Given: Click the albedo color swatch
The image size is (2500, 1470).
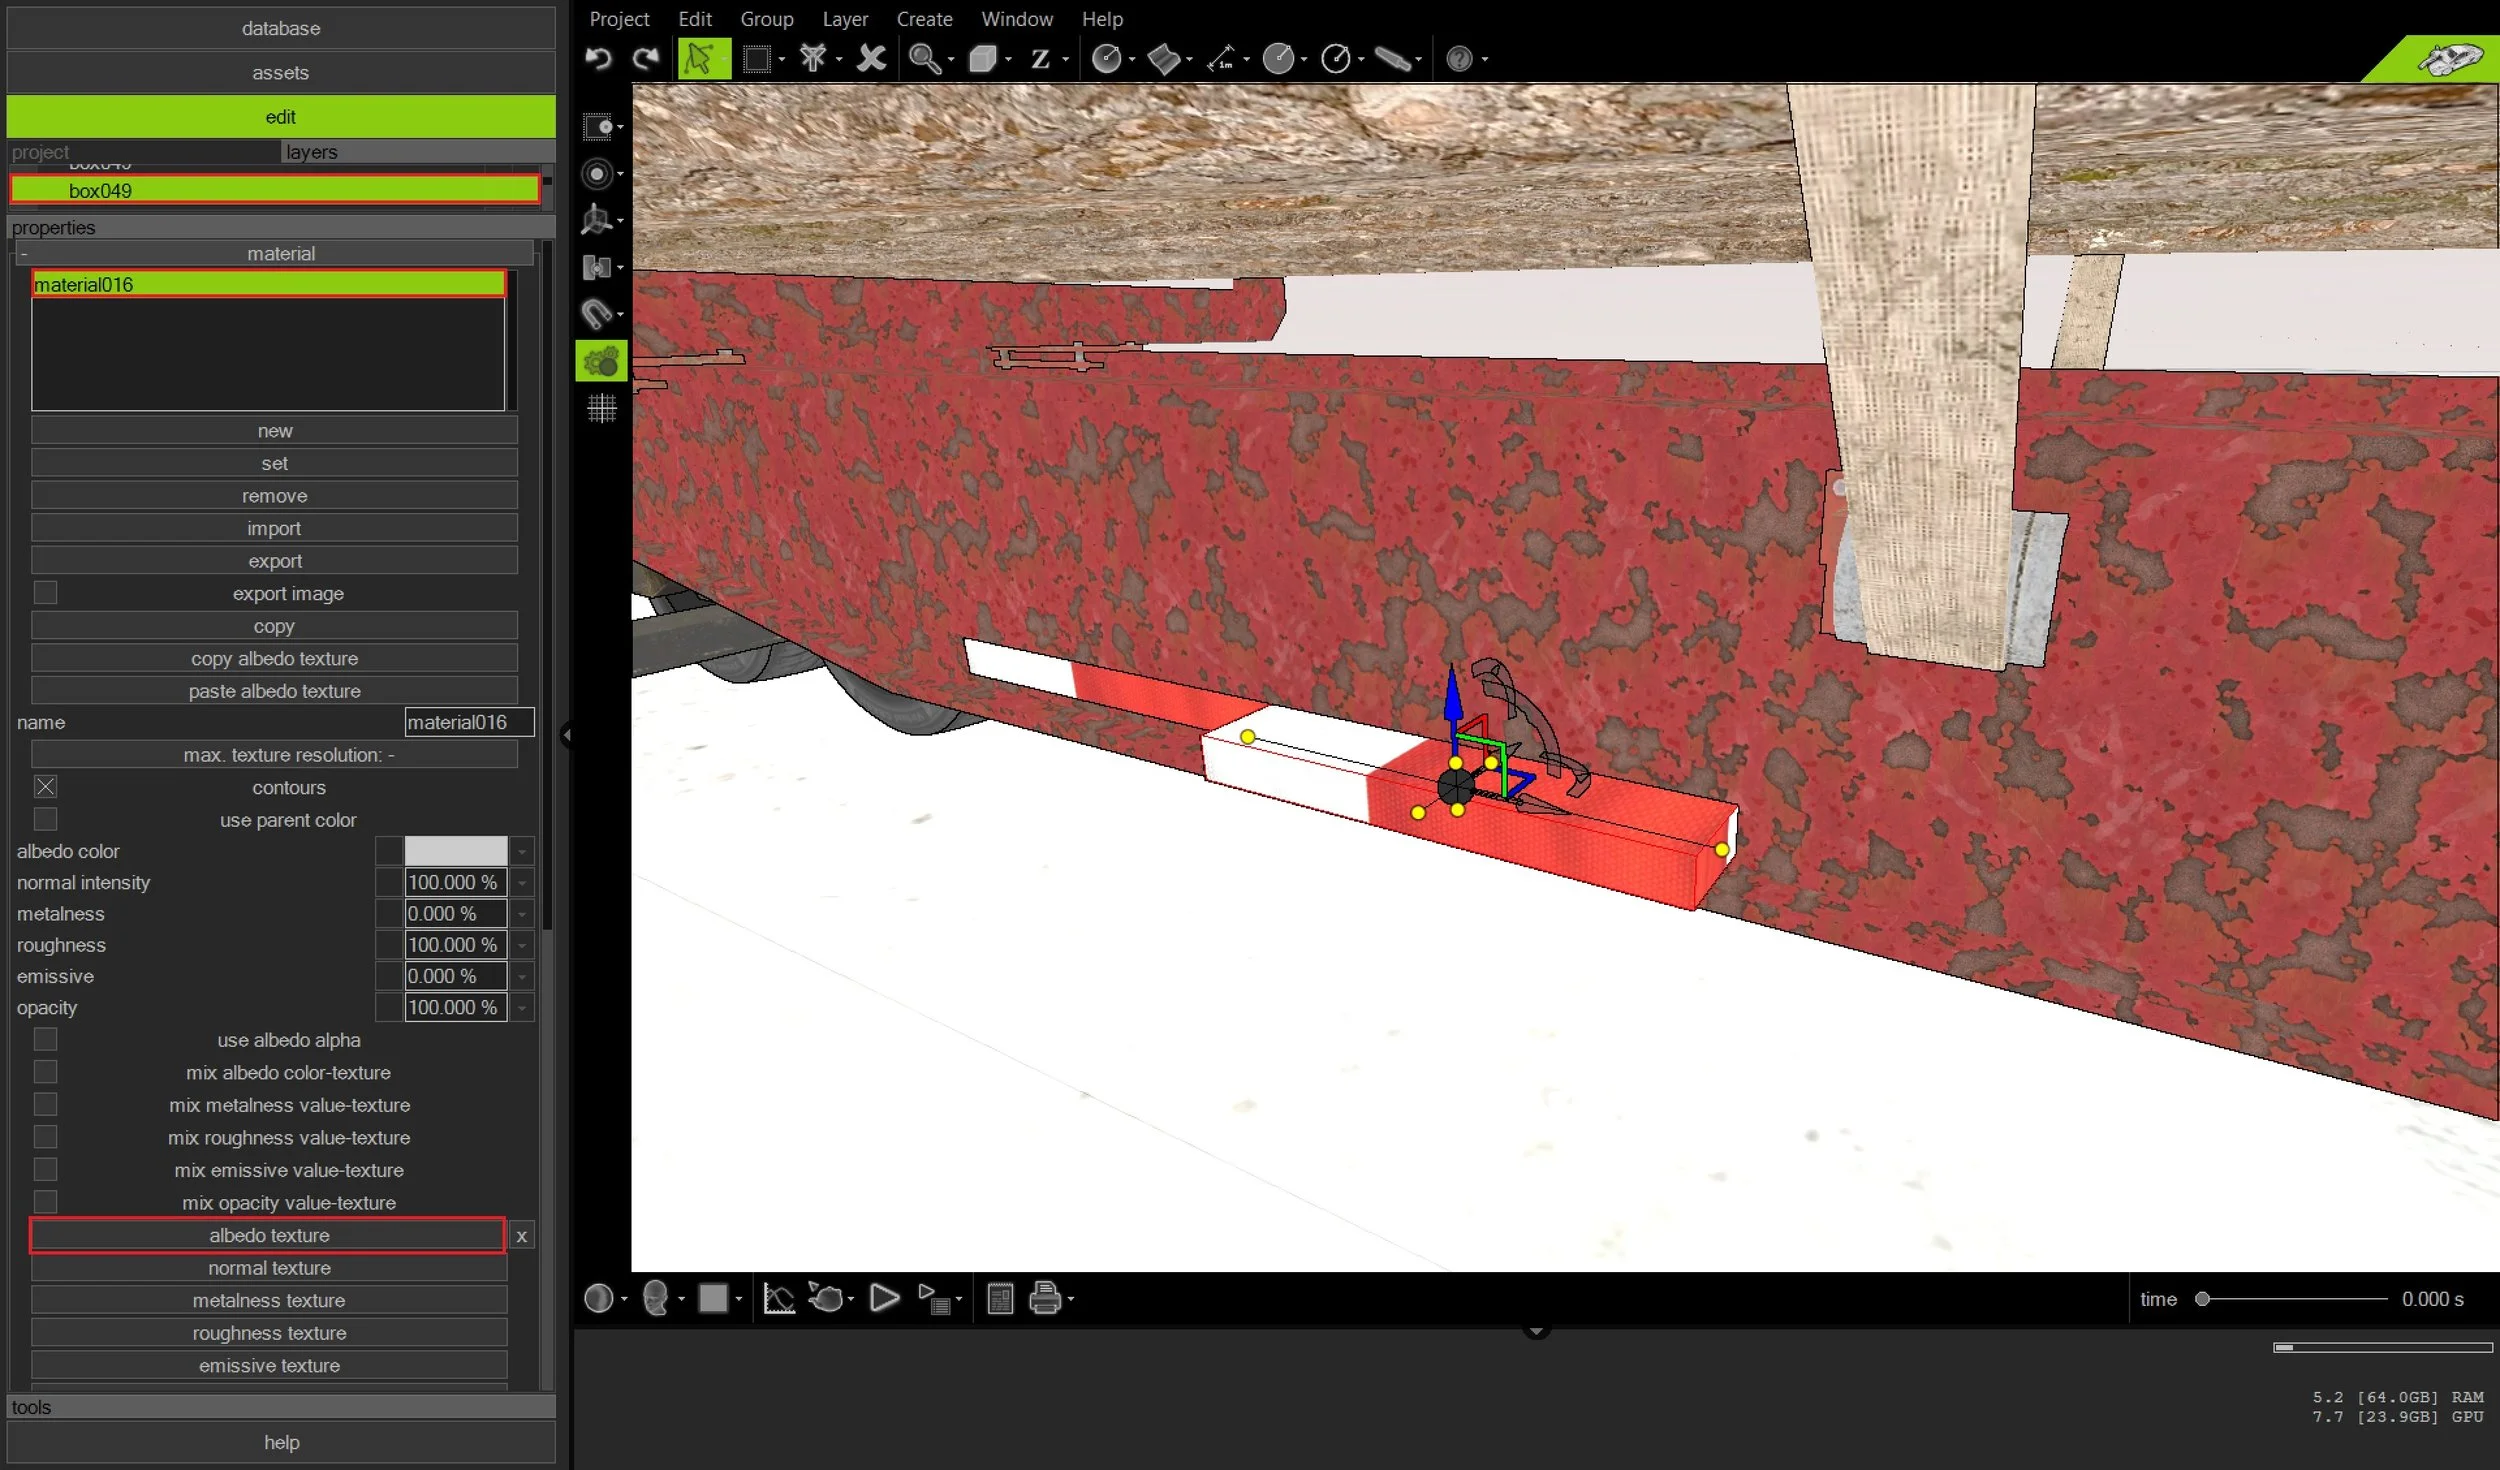Looking at the screenshot, I should pos(455,851).
